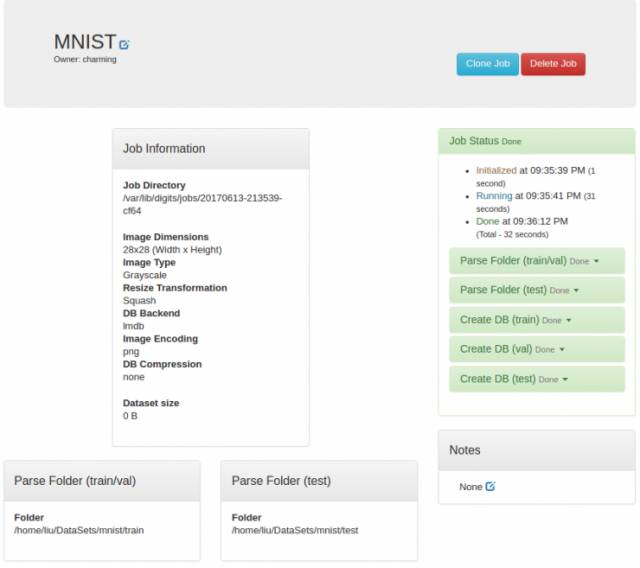Click the edit icon next to MNIST title

click(x=124, y=44)
